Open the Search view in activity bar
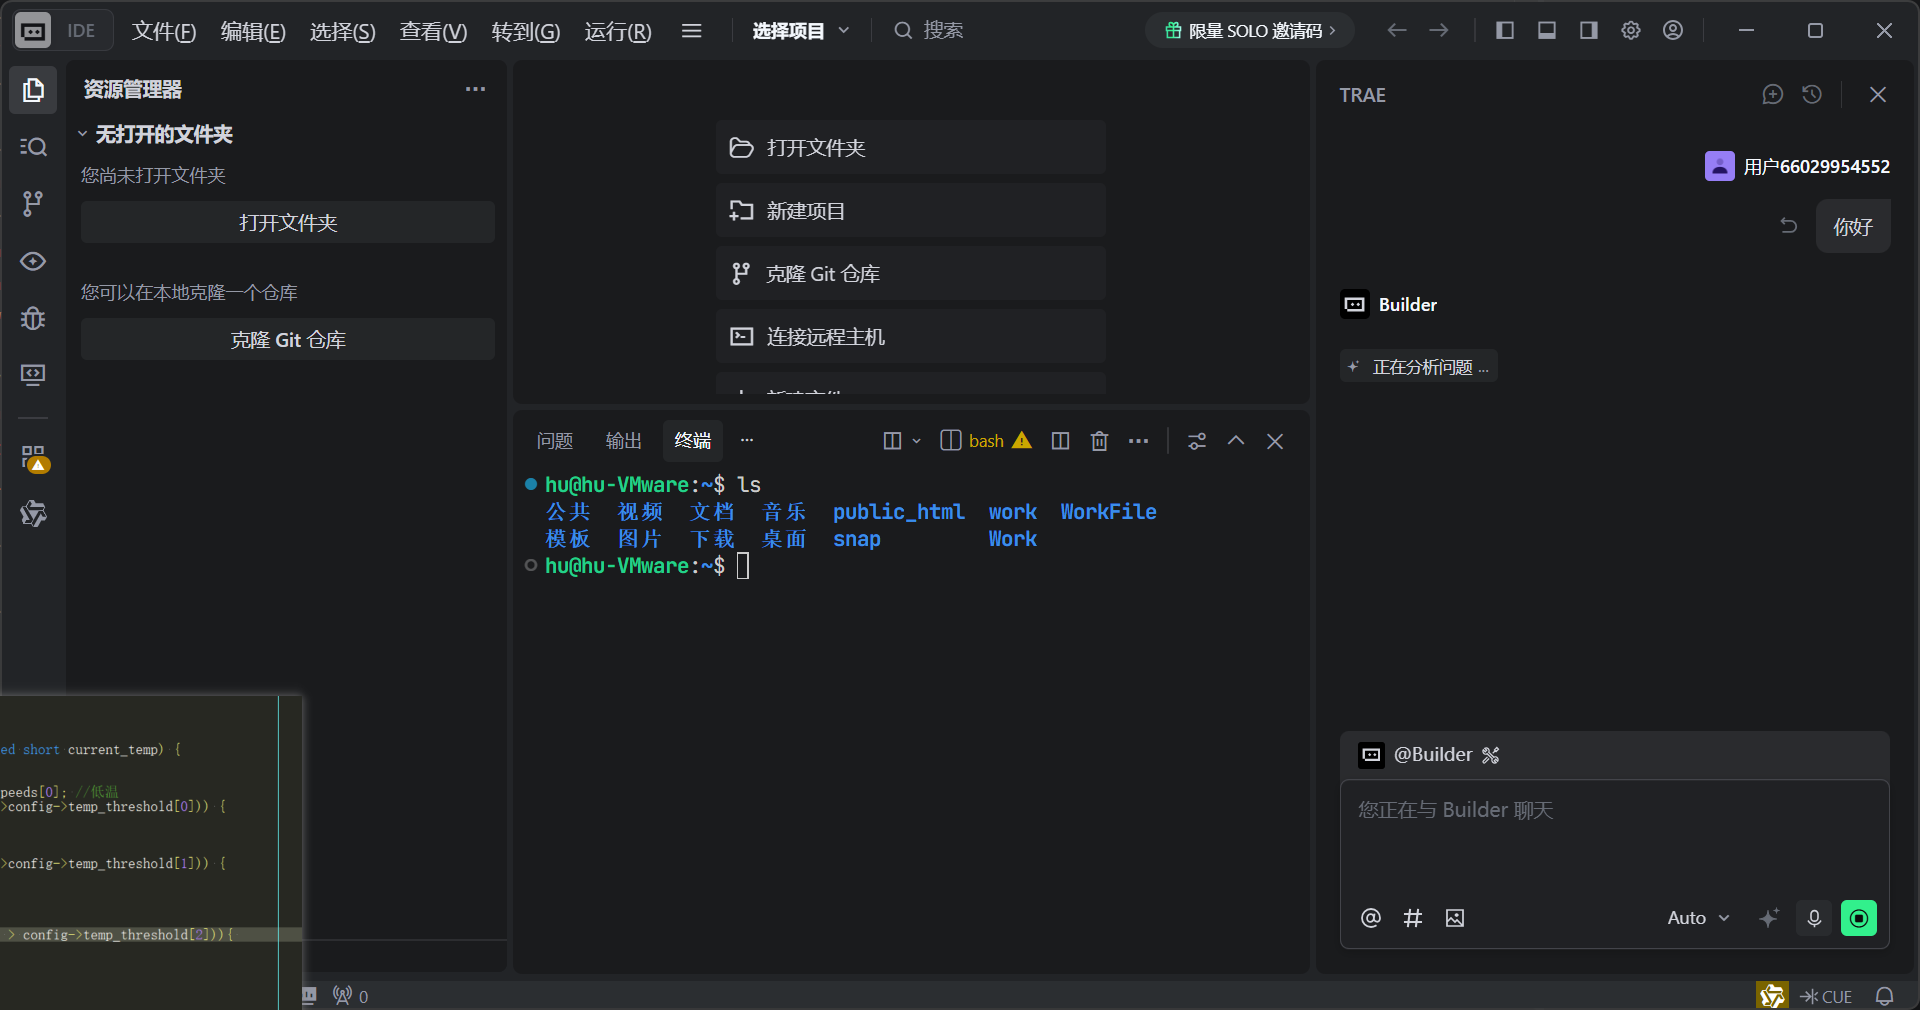1920x1010 pixels. coord(33,147)
